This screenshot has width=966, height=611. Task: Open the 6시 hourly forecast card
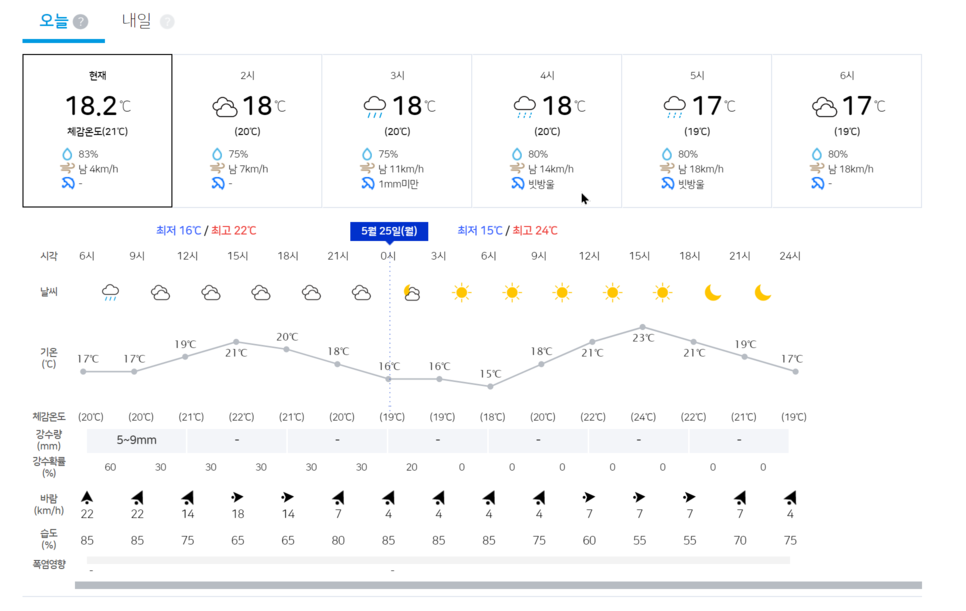pyautogui.click(x=846, y=131)
